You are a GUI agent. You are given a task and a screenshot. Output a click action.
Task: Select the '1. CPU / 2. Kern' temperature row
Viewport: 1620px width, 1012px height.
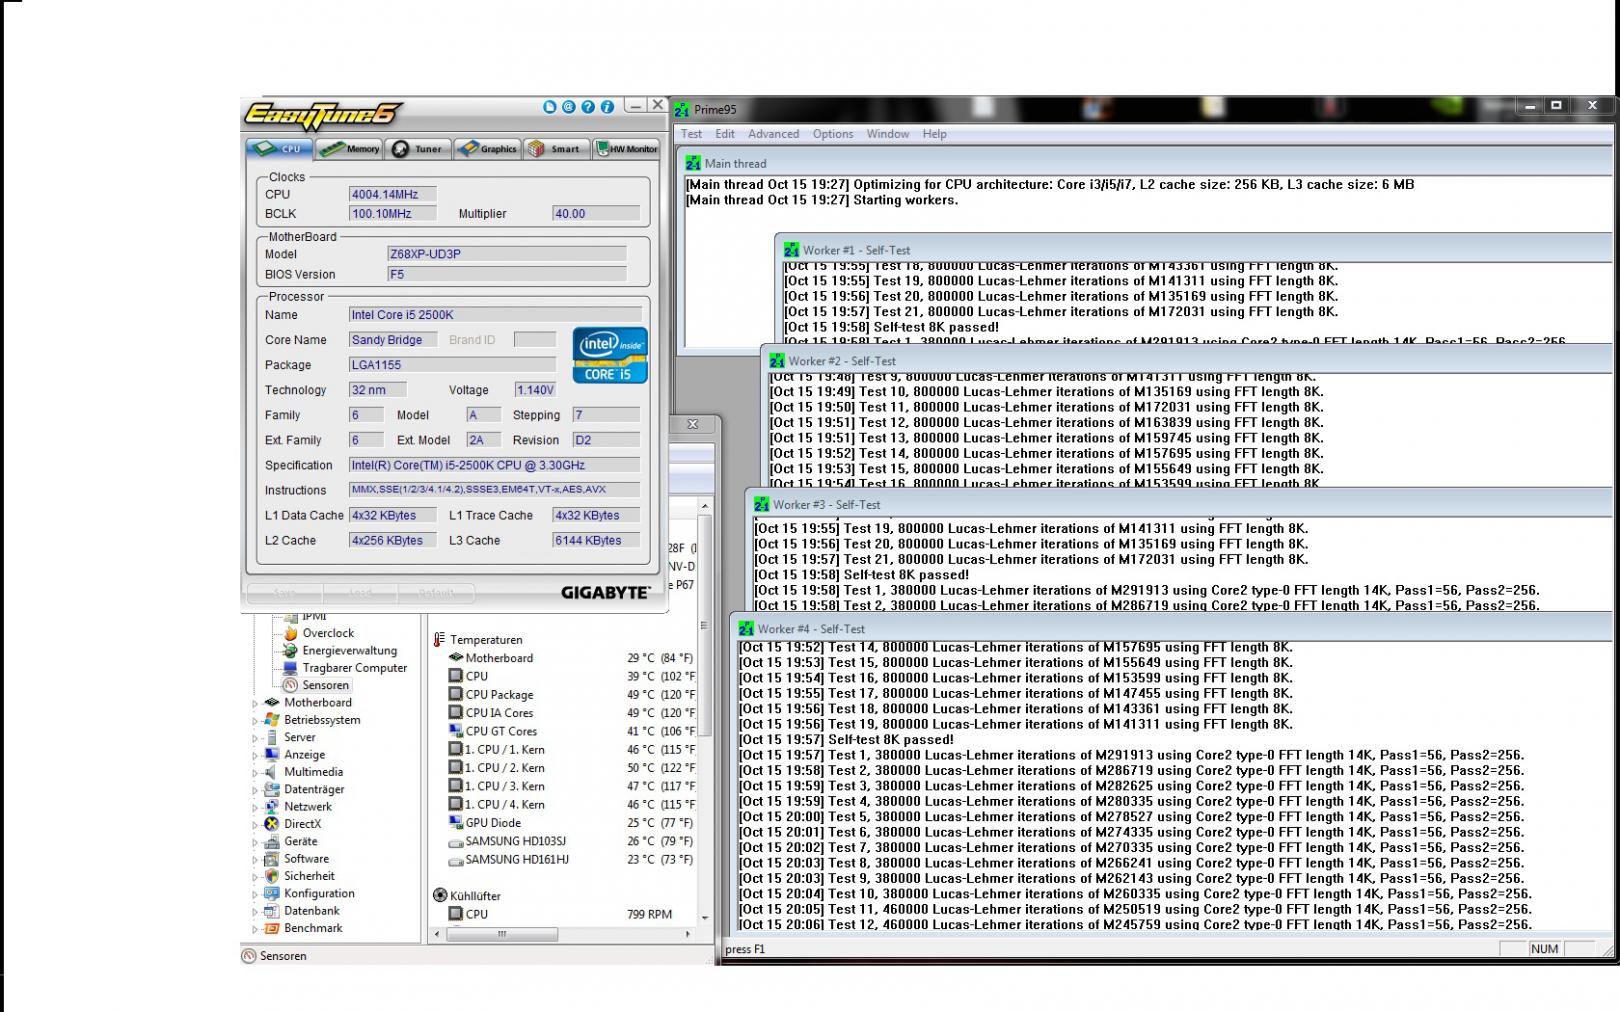pyautogui.click(x=571, y=768)
